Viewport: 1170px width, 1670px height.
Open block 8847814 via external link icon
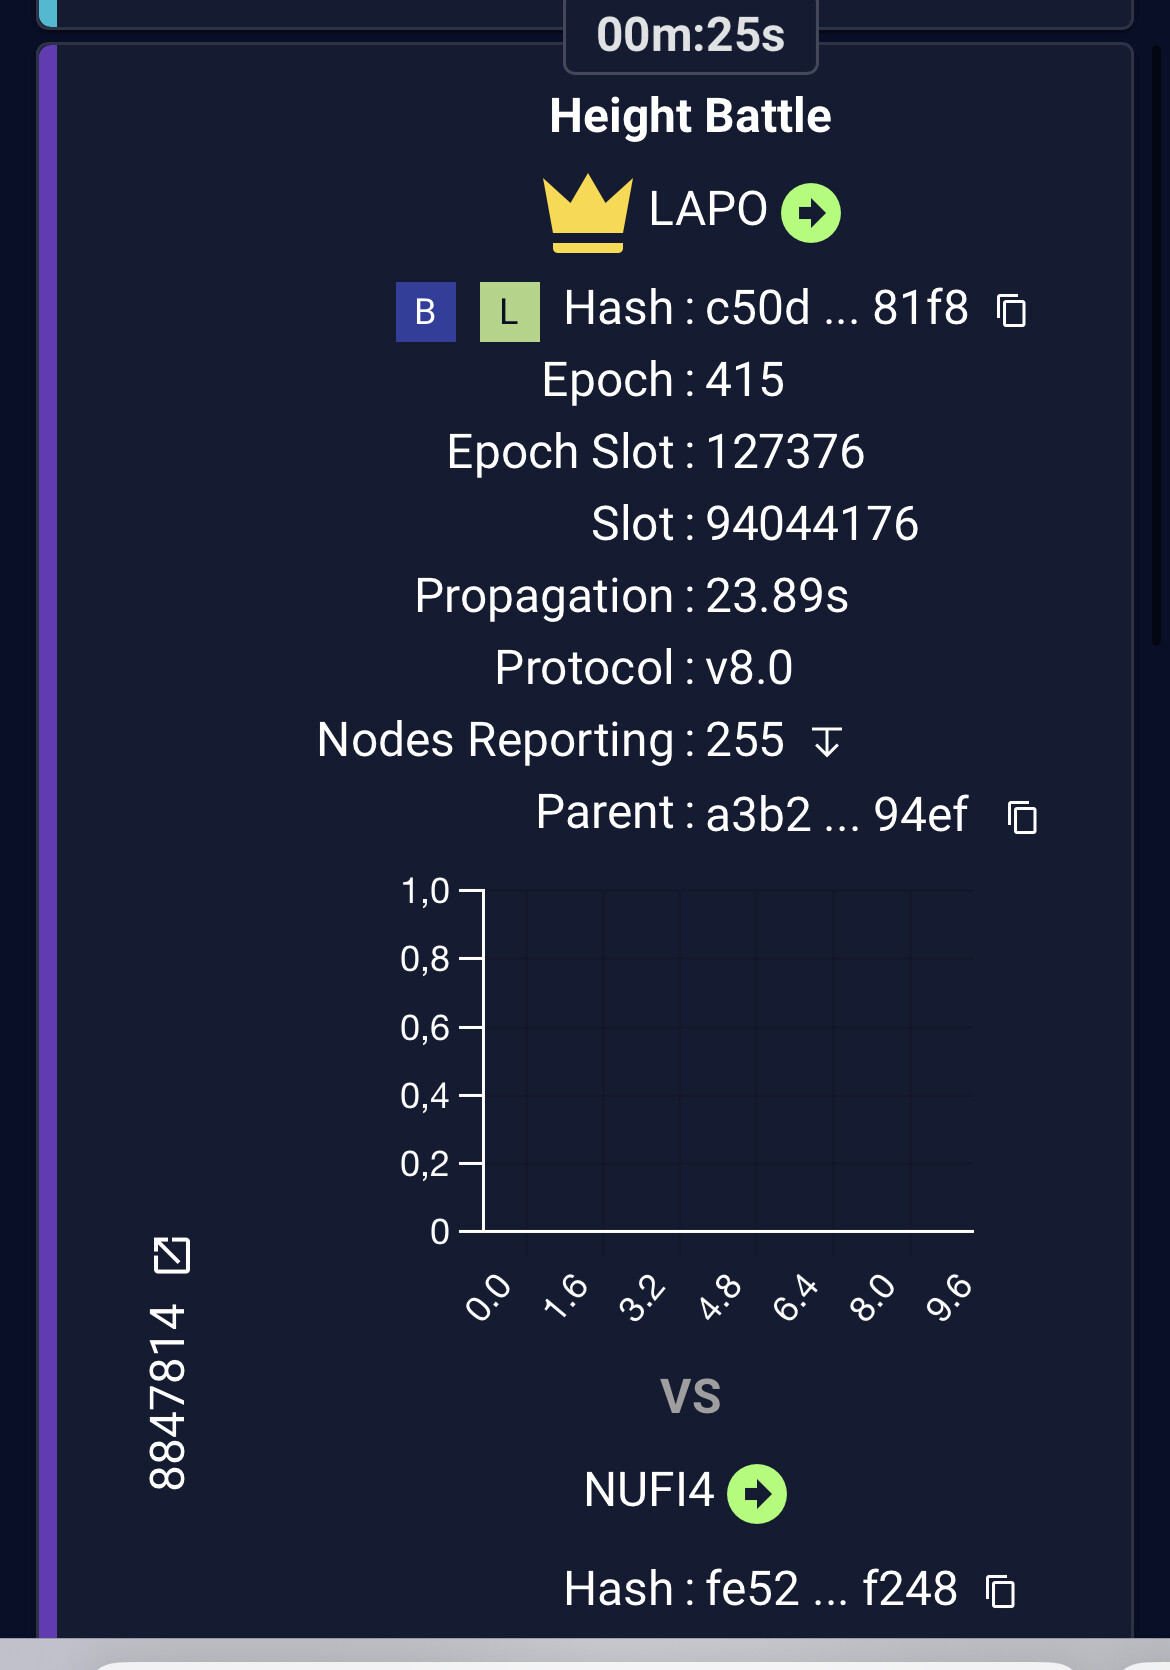click(x=171, y=1254)
